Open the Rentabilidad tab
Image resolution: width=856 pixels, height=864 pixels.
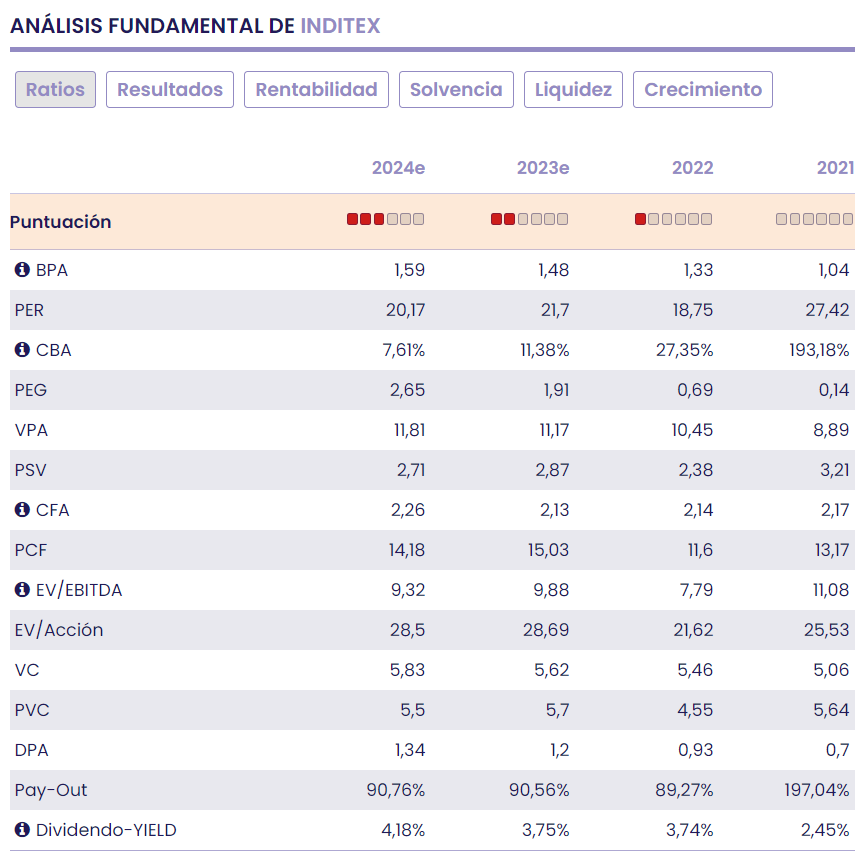tap(316, 89)
